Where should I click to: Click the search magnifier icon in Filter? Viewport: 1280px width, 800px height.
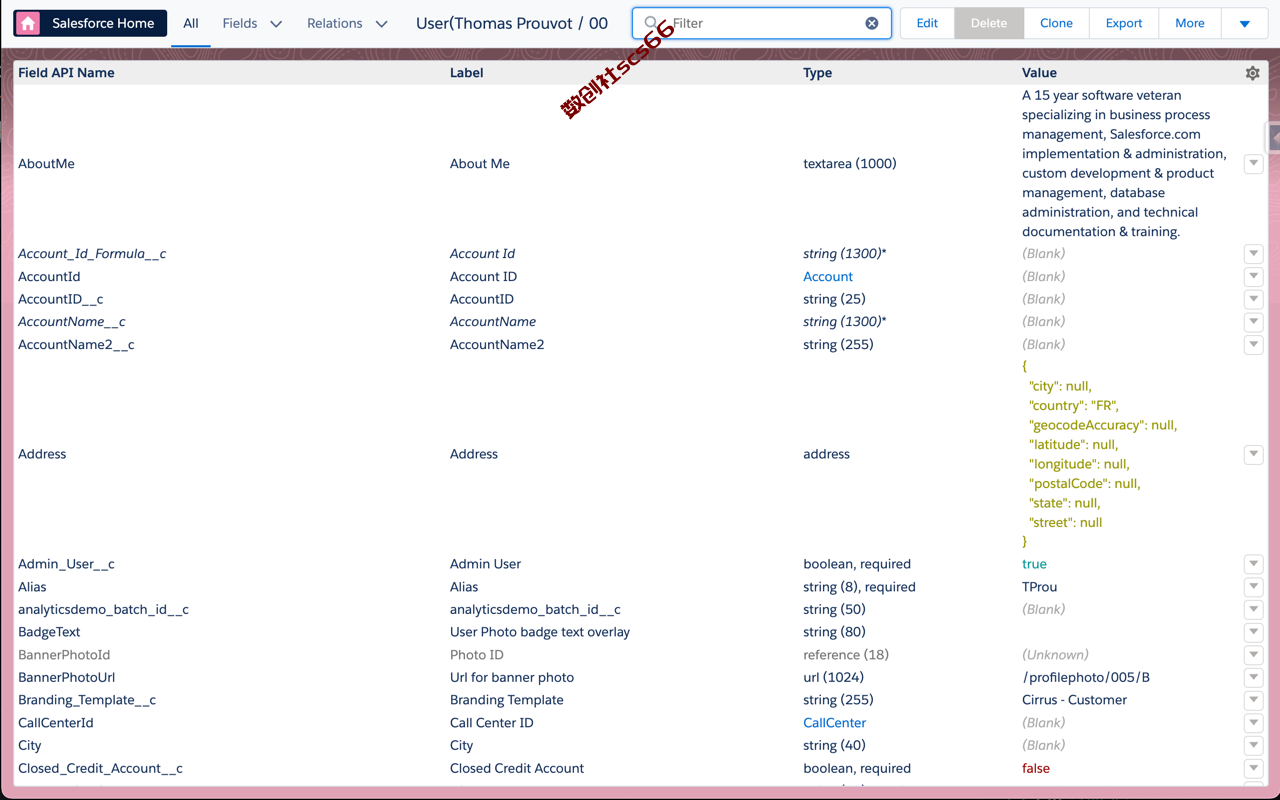(x=651, y=23)
